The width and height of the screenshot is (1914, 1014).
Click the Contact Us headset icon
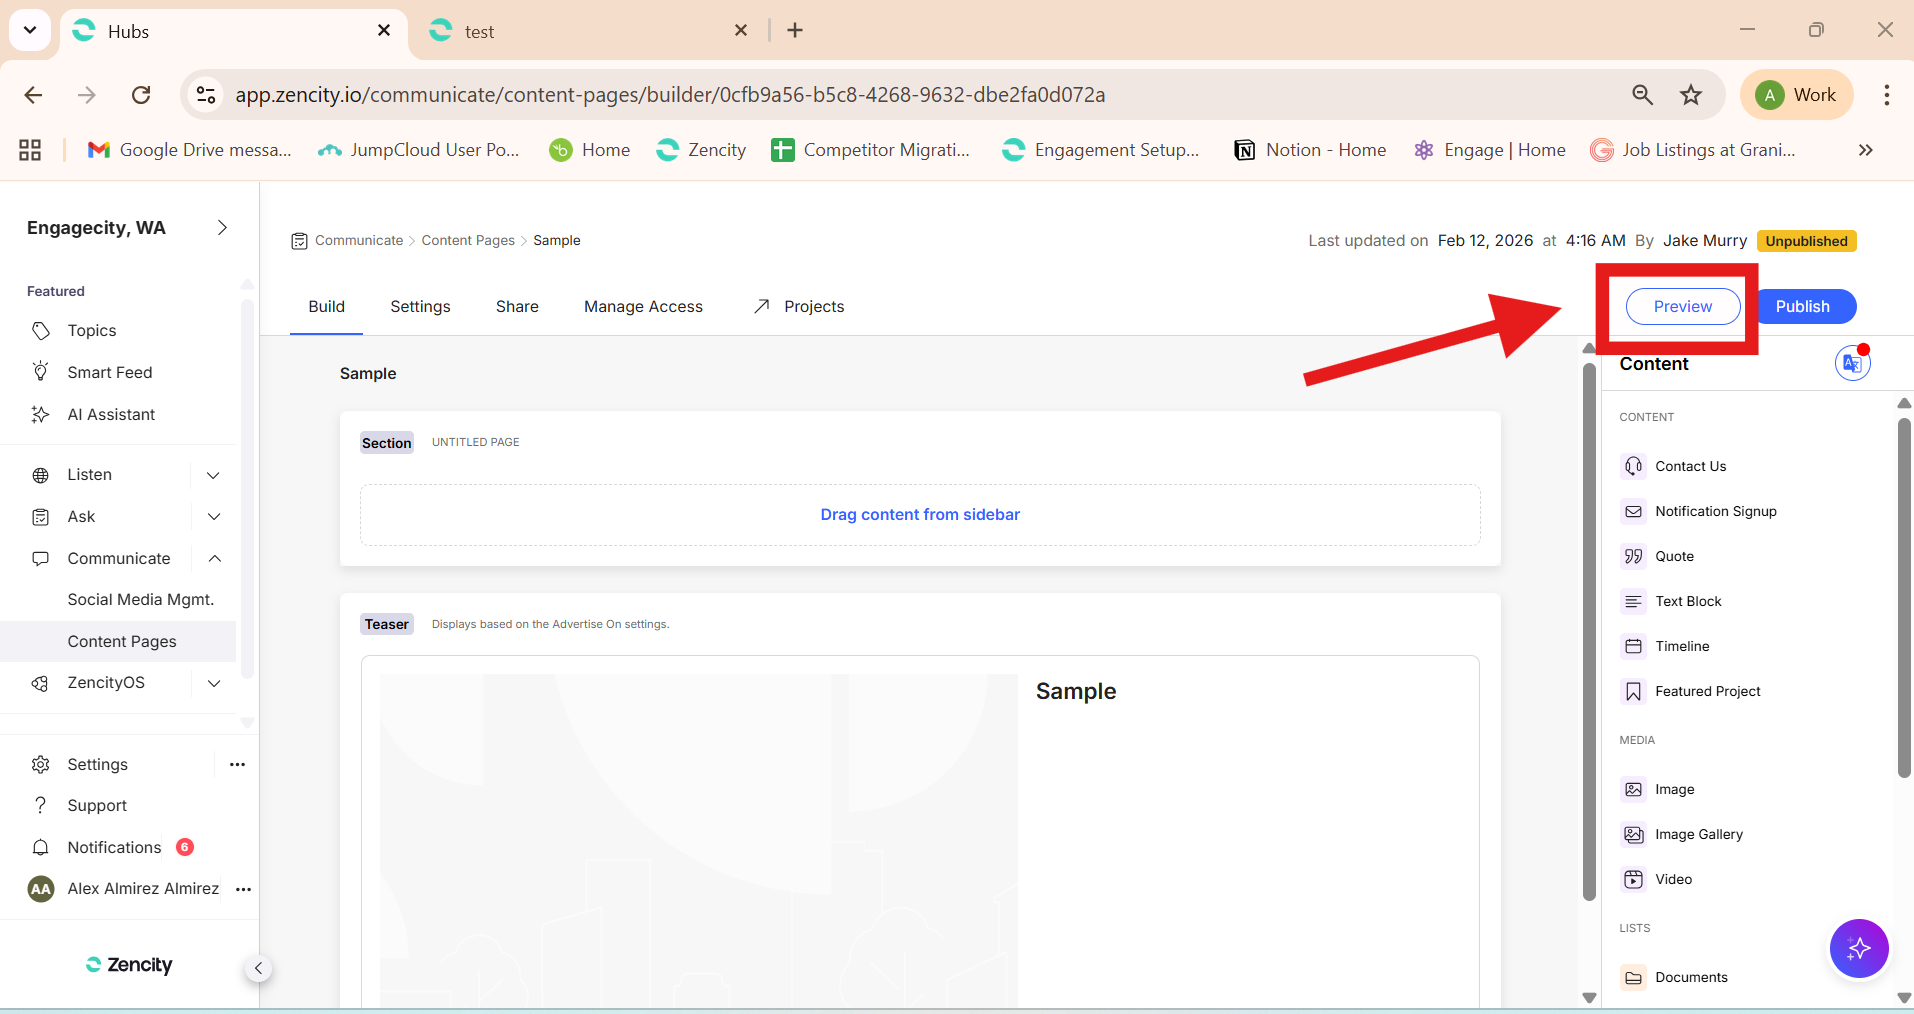coord(1633,466)
